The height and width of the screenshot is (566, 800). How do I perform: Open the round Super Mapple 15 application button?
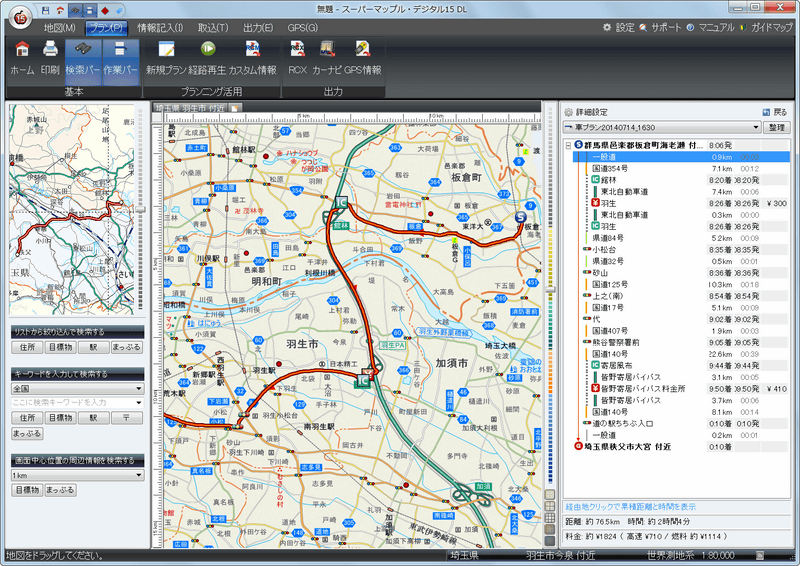[19, 19]
